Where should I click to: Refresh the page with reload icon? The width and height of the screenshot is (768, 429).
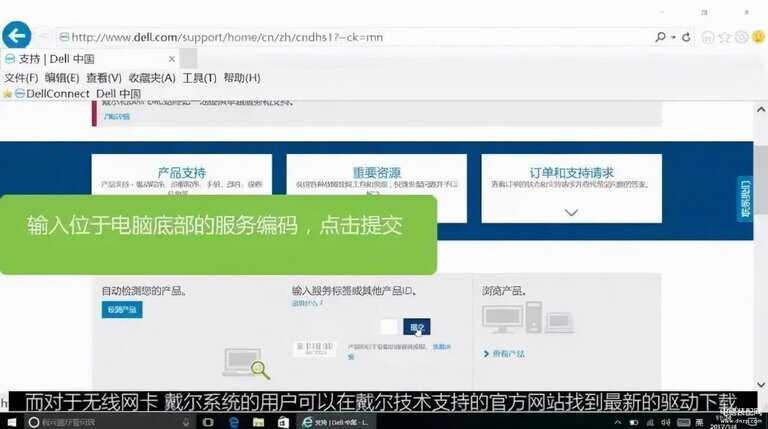coord(686,37)
